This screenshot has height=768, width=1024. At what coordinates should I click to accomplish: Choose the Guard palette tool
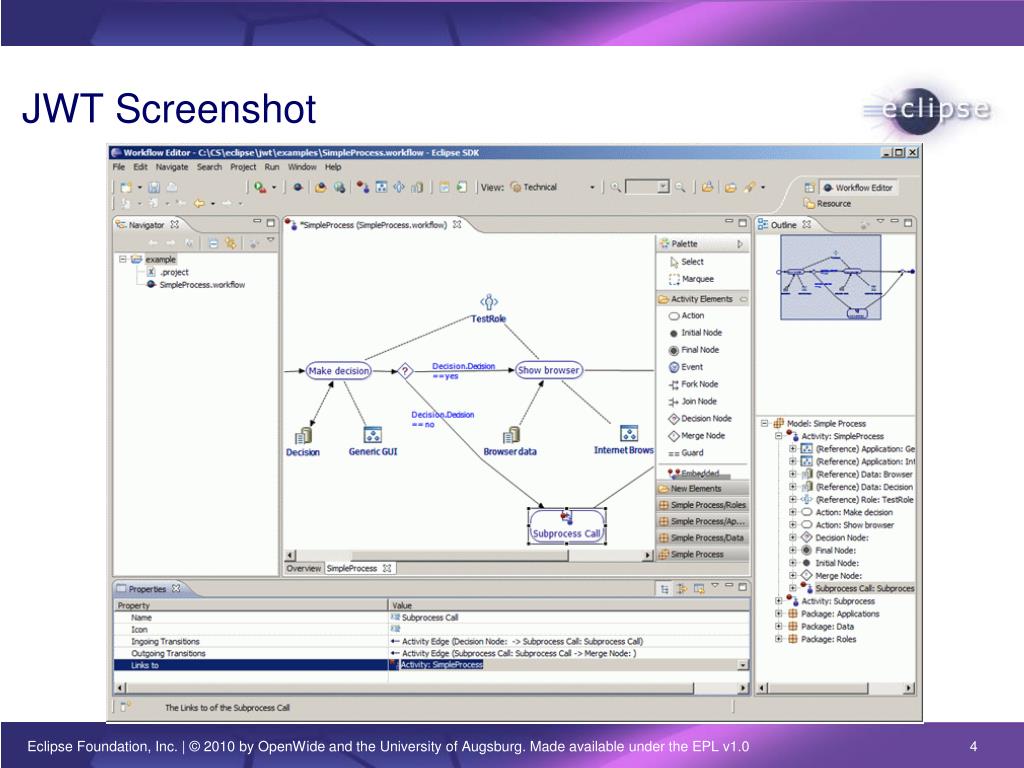click(686, 453)
